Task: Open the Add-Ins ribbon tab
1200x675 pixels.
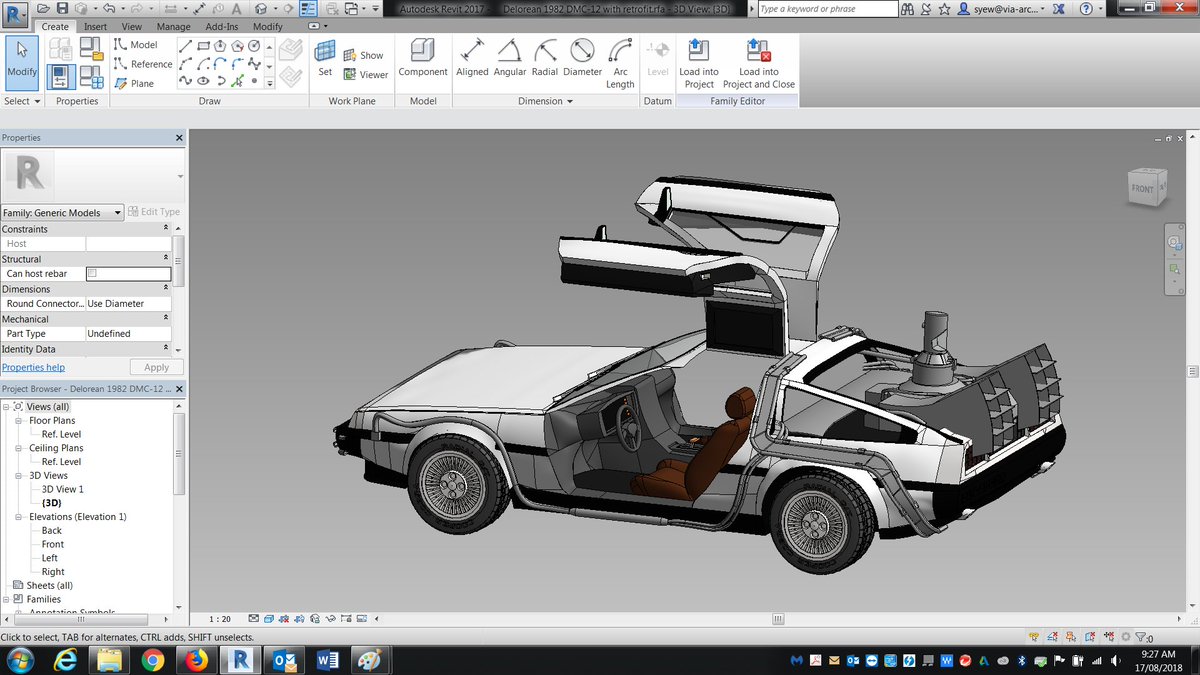Action: point(222,27)
